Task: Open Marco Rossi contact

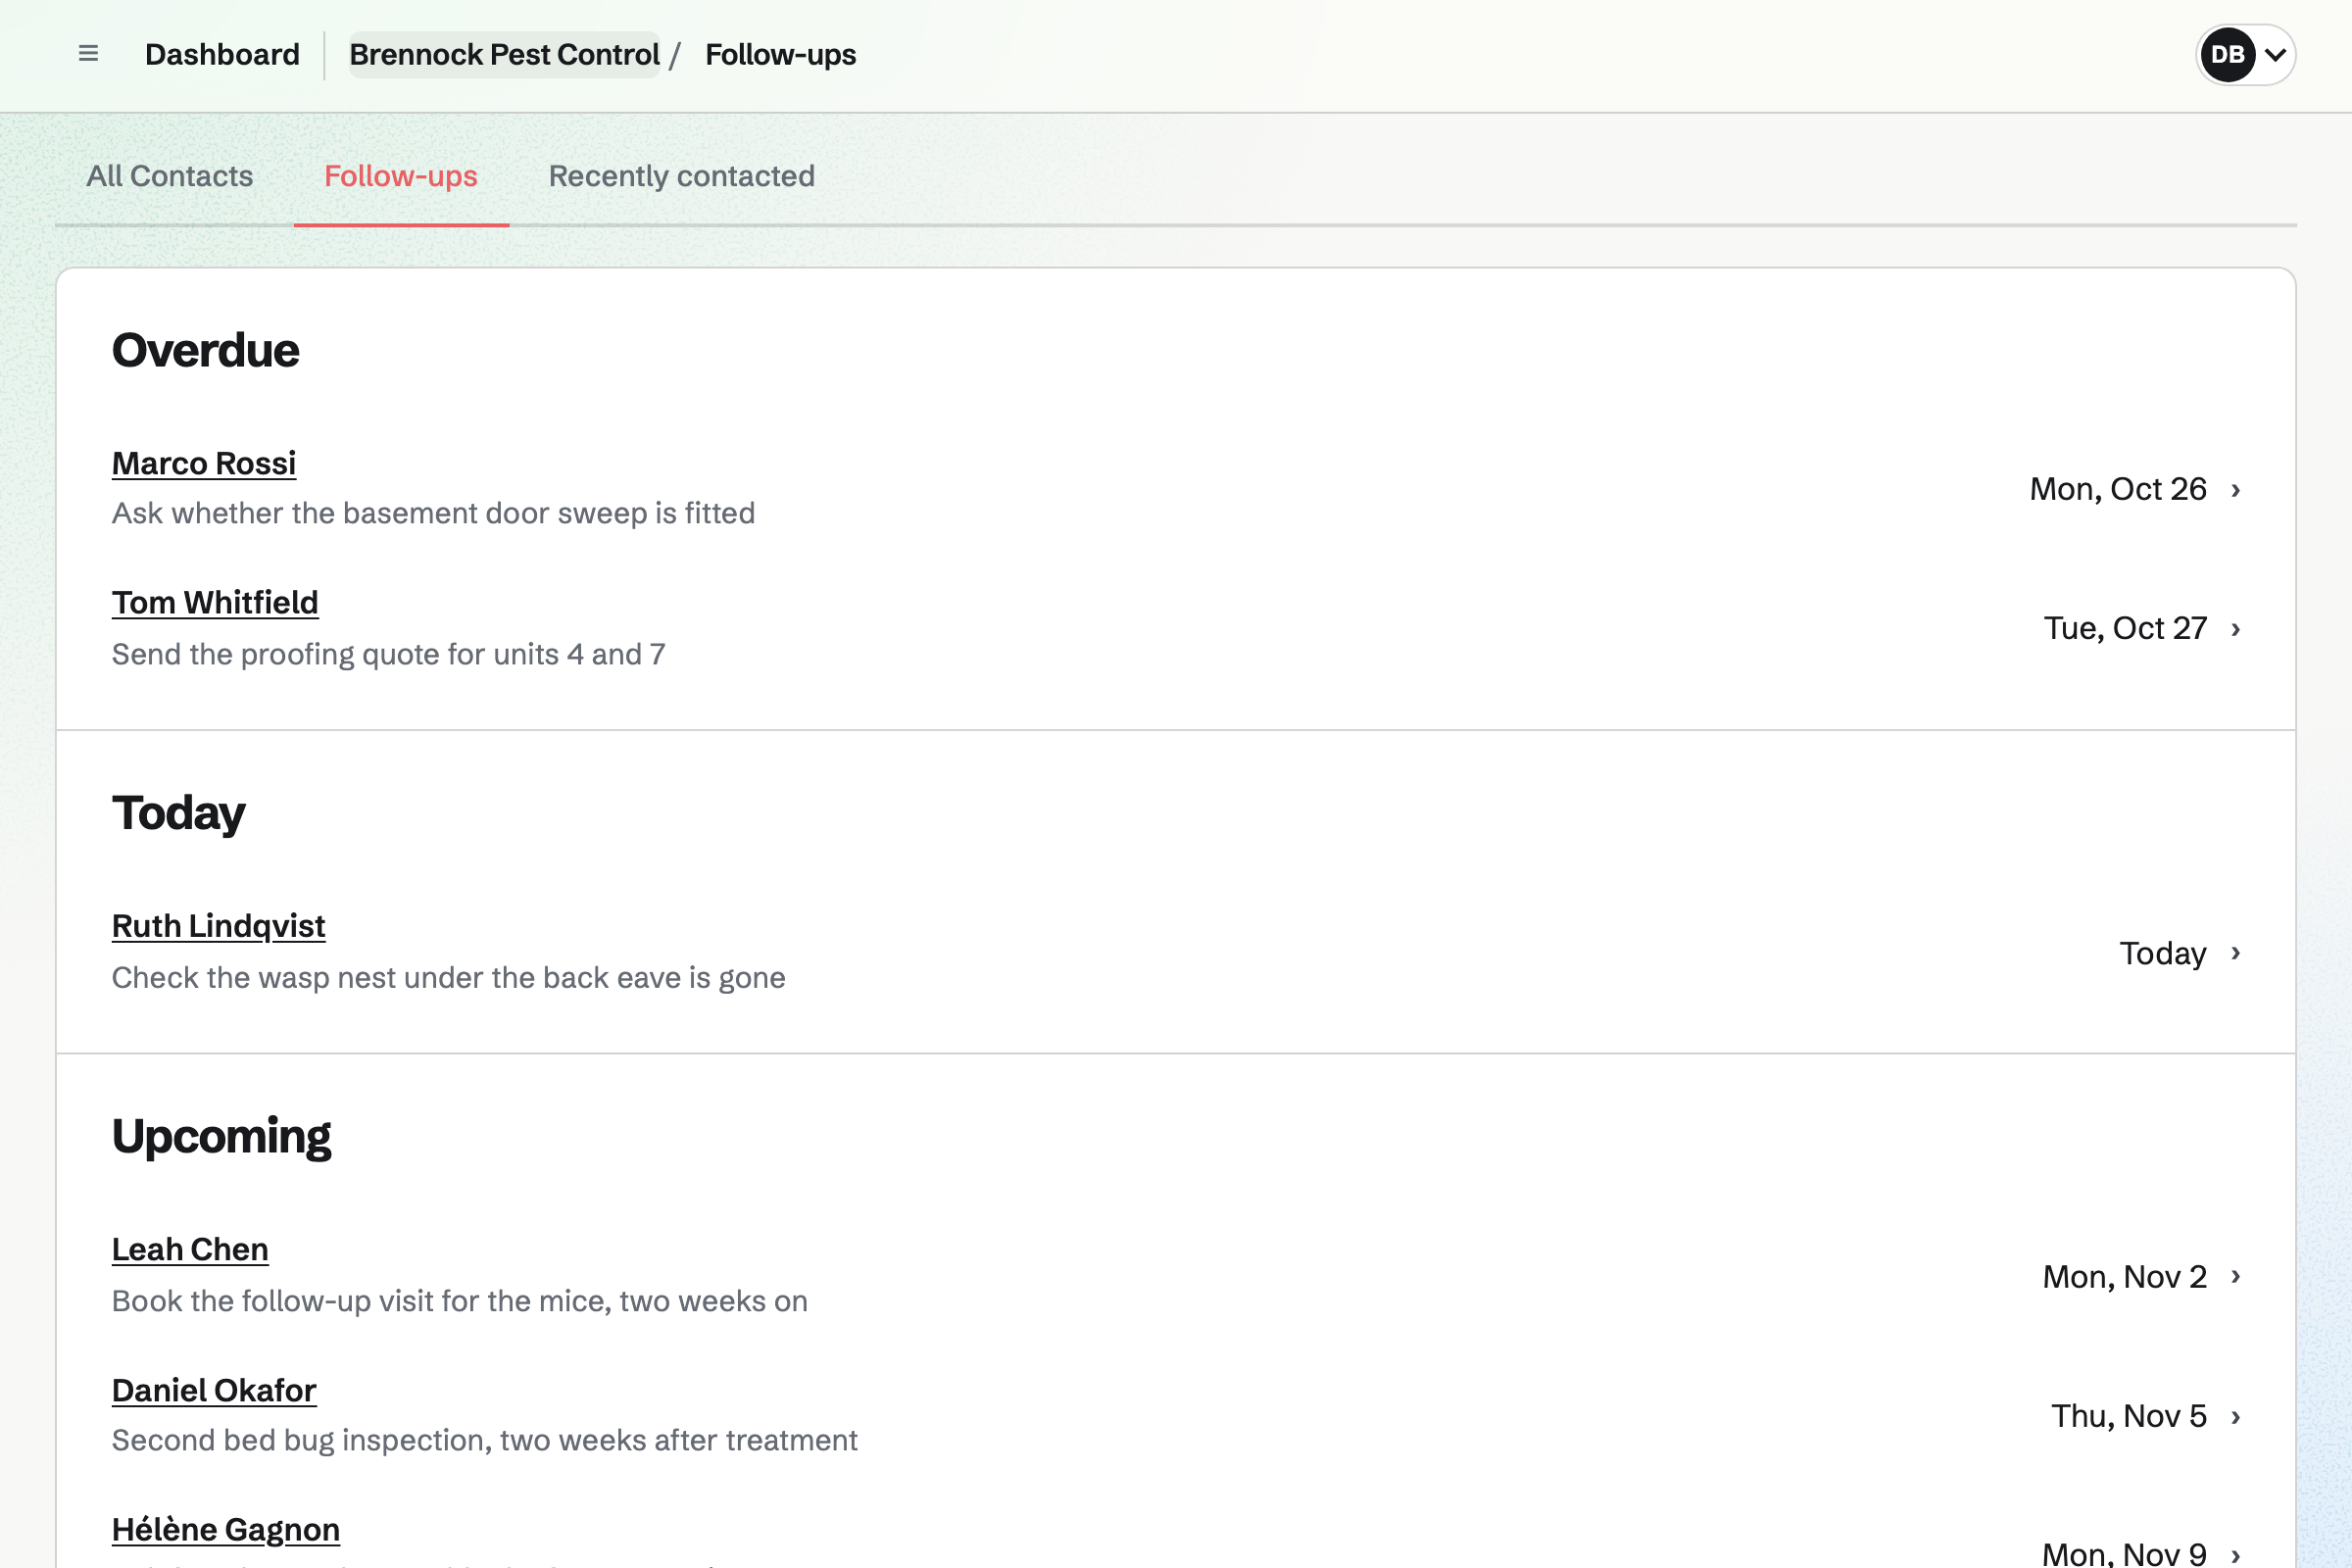Action: [204, 463]
